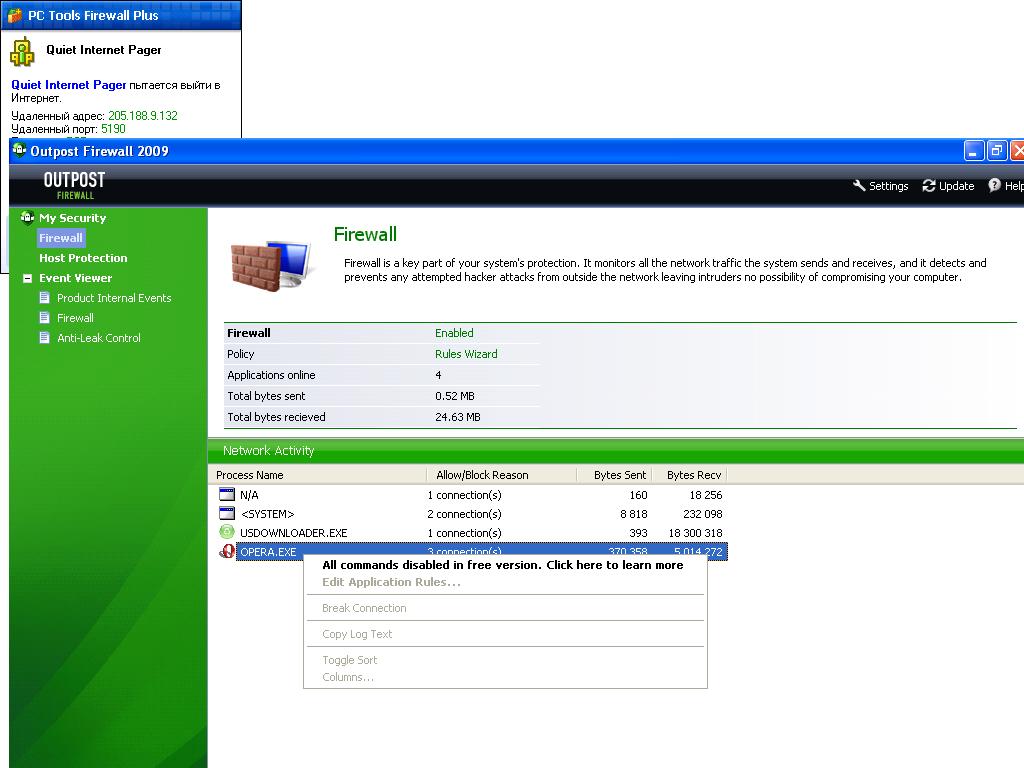The width and height of the screenshot is (1024, 768).
Task: Click Quiet Internet Pager application icon
Action: (22, 52)
